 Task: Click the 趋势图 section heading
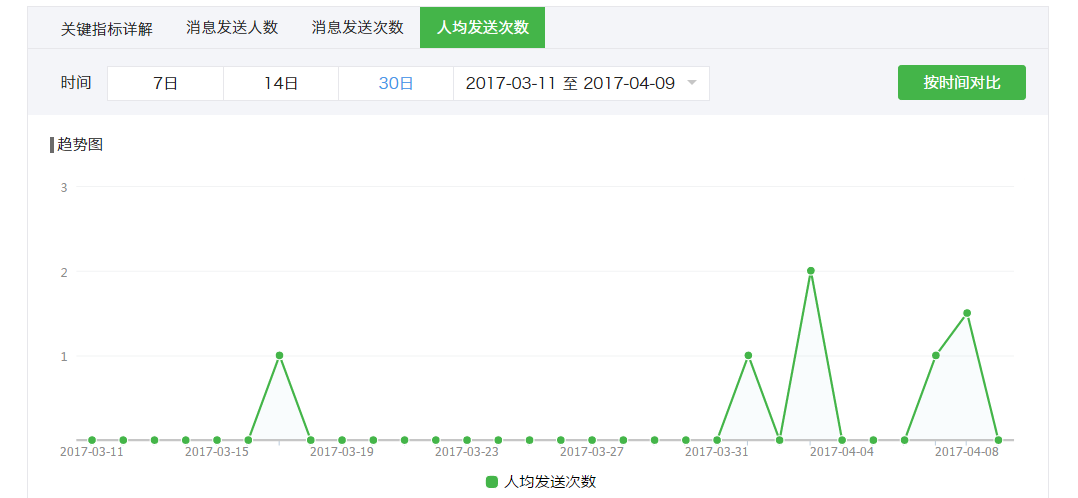[80, 145]
